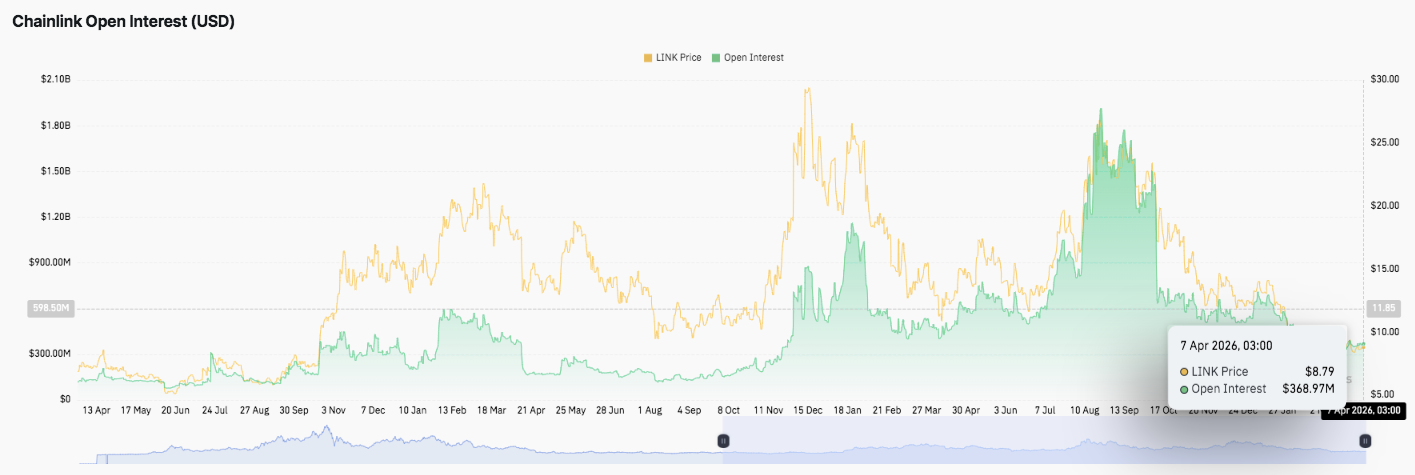Select the 10 Aug date on the x-axis

tap(1085, 410)
